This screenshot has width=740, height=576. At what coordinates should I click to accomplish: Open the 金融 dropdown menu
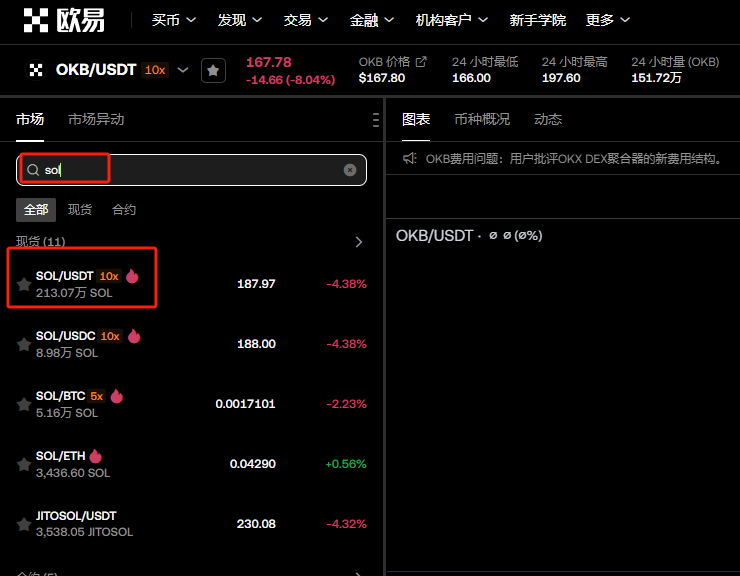pyautogui.click(x=371, y=20)
